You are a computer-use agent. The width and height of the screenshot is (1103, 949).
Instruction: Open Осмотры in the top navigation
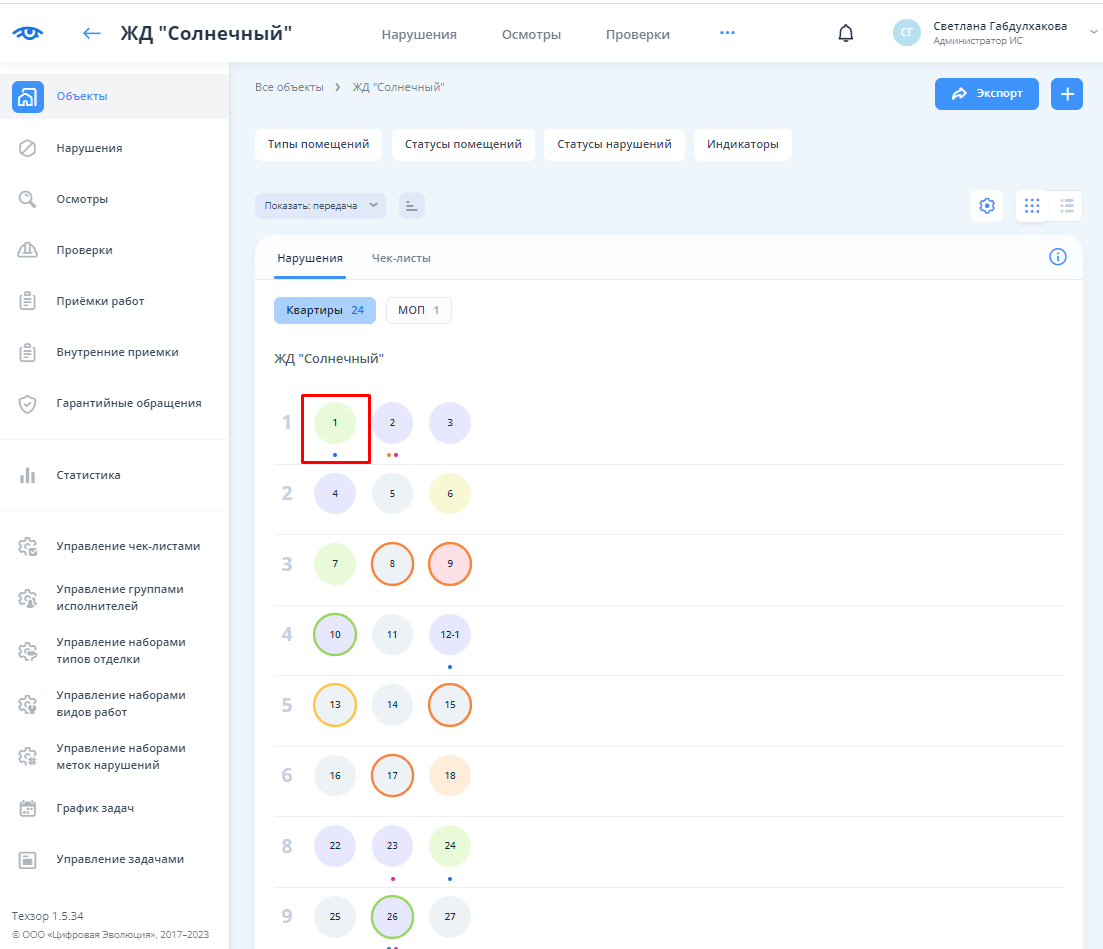pos(531,34)
